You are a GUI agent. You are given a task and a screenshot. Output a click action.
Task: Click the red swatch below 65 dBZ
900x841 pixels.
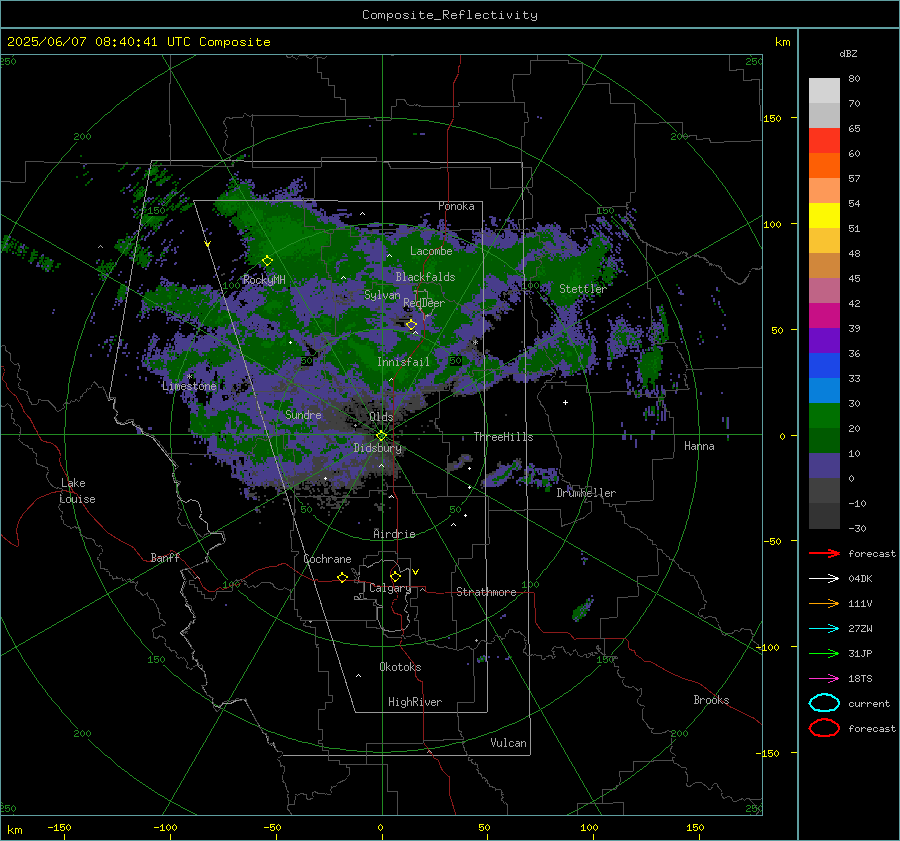pyautogui.click(x=824, y=141)
